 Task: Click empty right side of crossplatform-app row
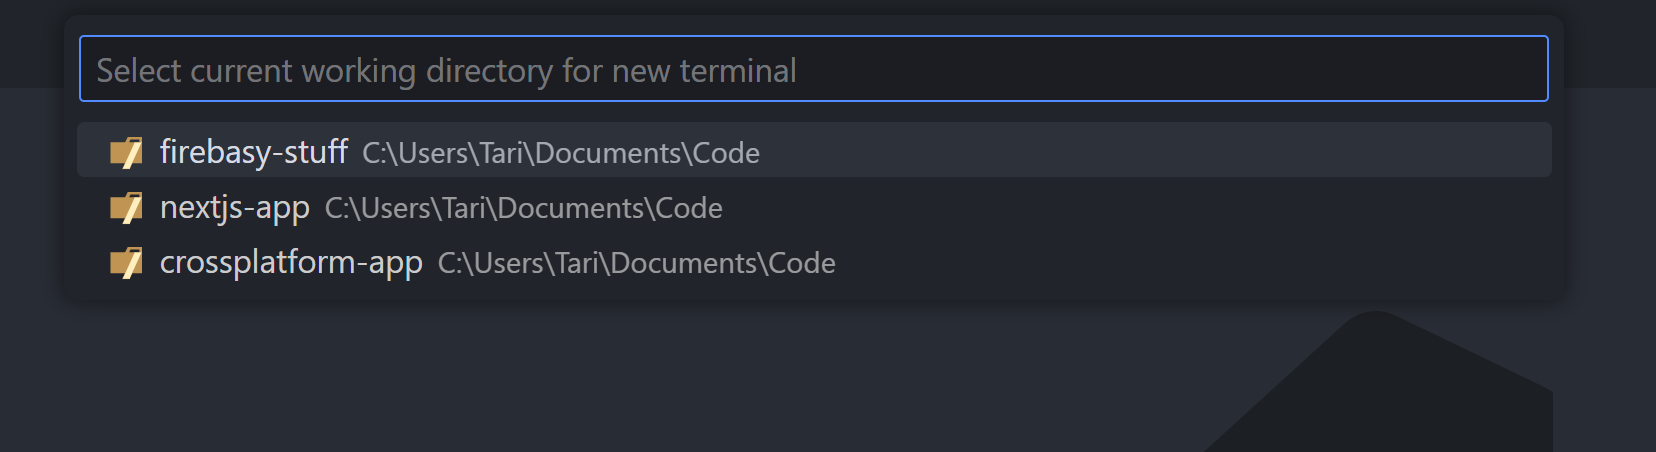coord(1200,262)
